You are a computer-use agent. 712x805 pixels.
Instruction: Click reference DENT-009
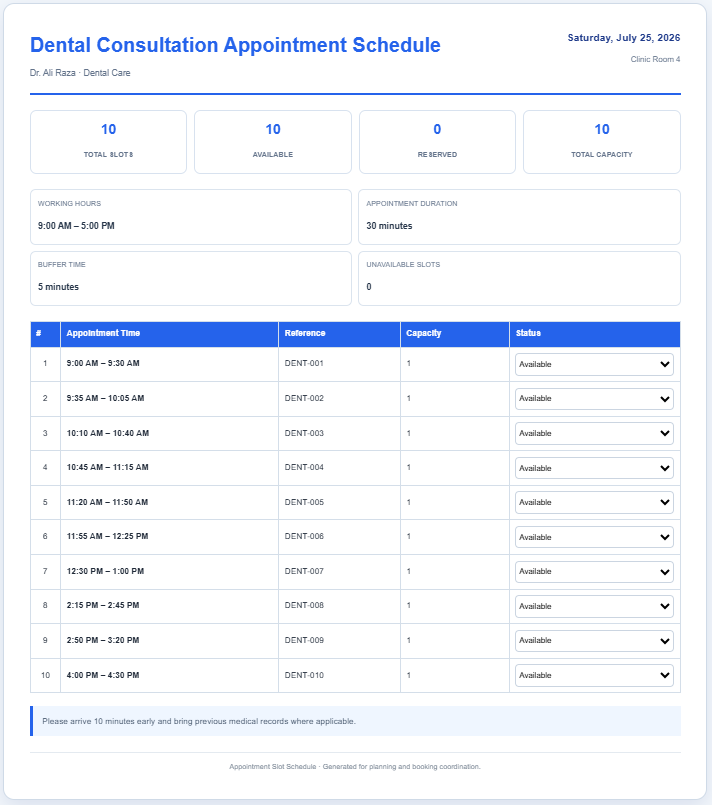[x=304, y=641]
